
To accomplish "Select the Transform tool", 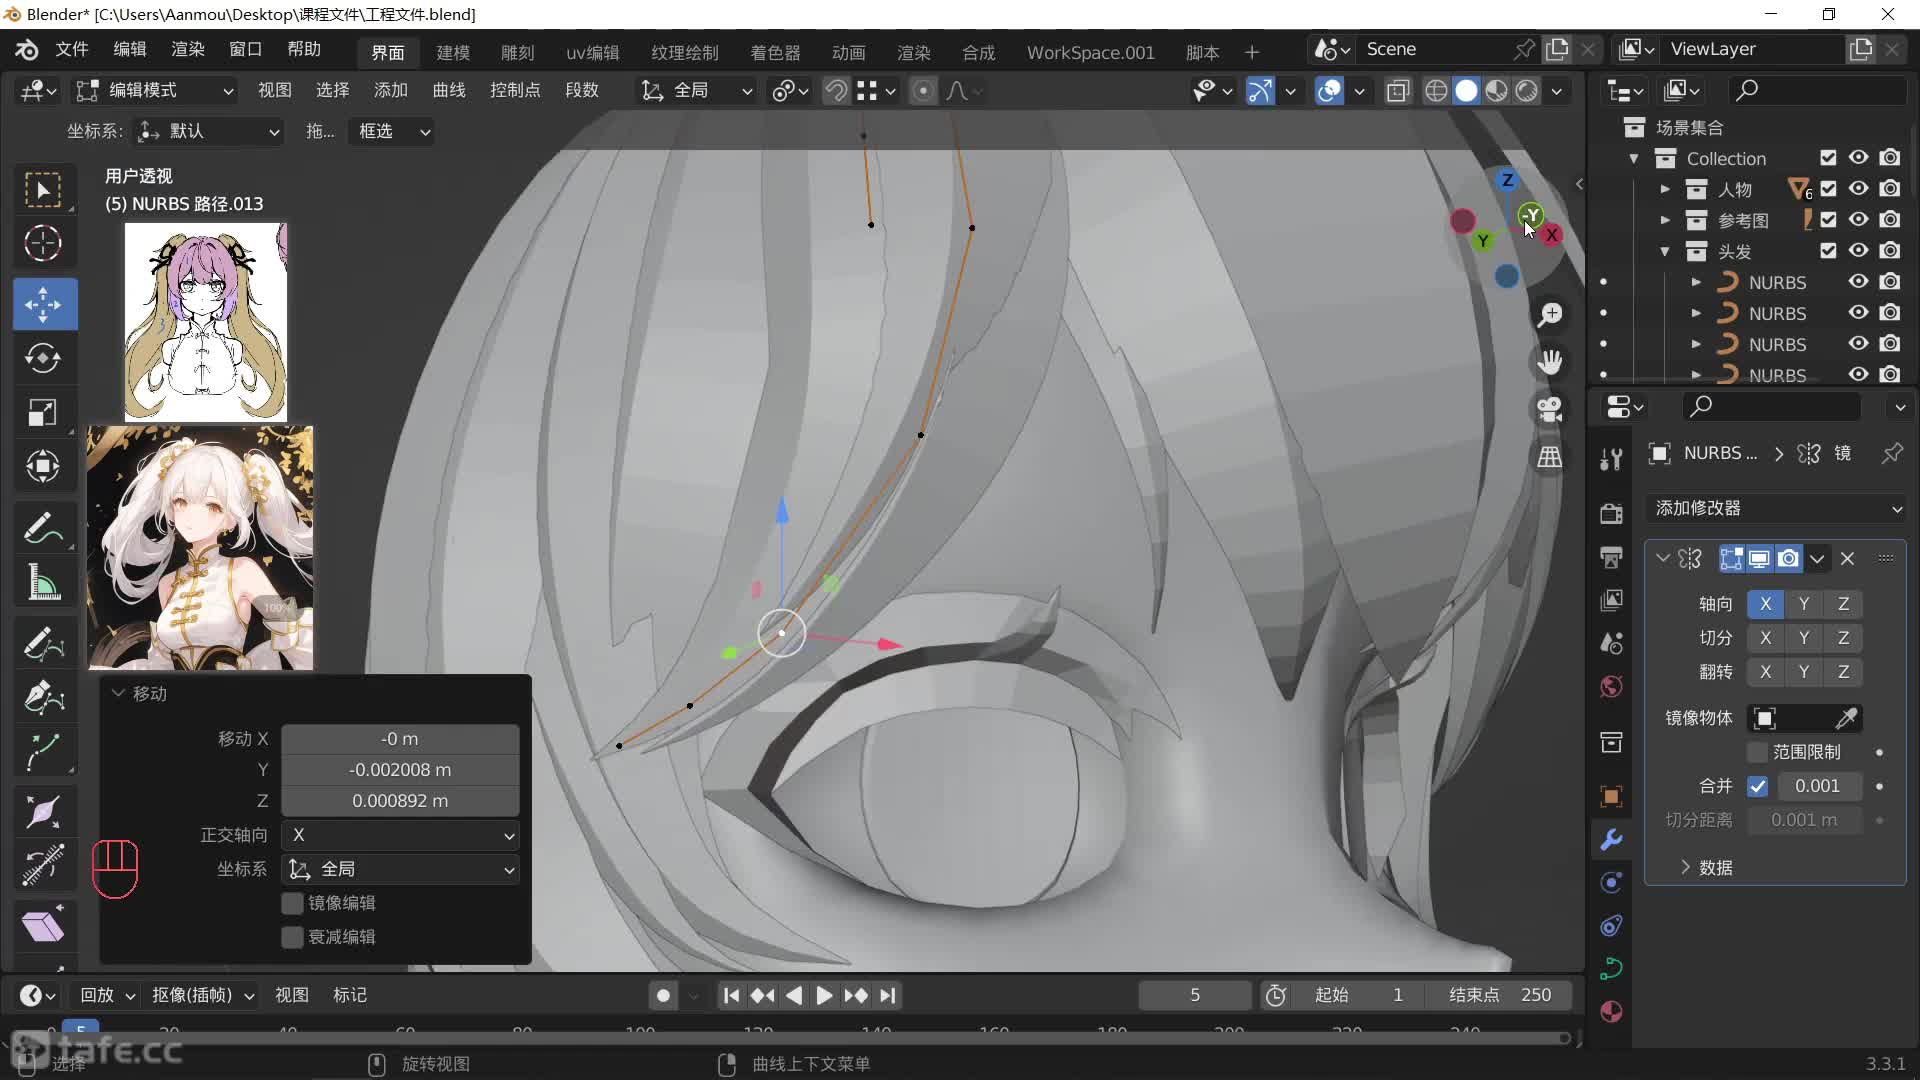I will [x=43, y=466].
